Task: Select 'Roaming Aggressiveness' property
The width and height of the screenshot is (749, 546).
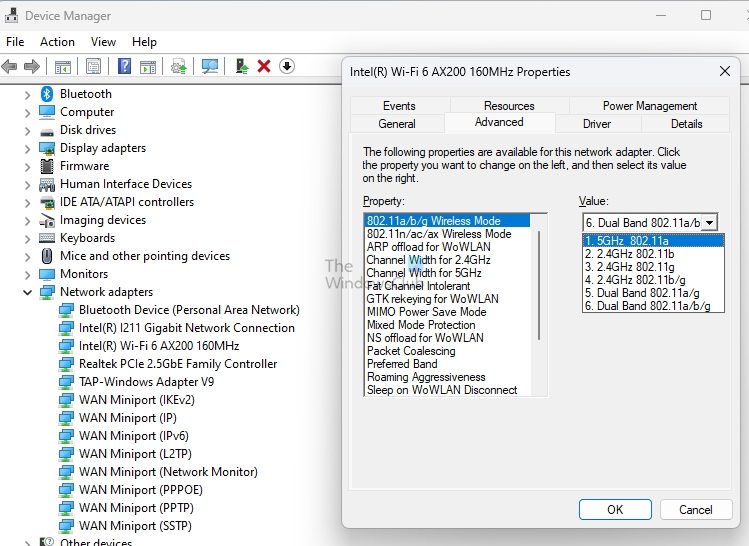Action: click(448, 377)
